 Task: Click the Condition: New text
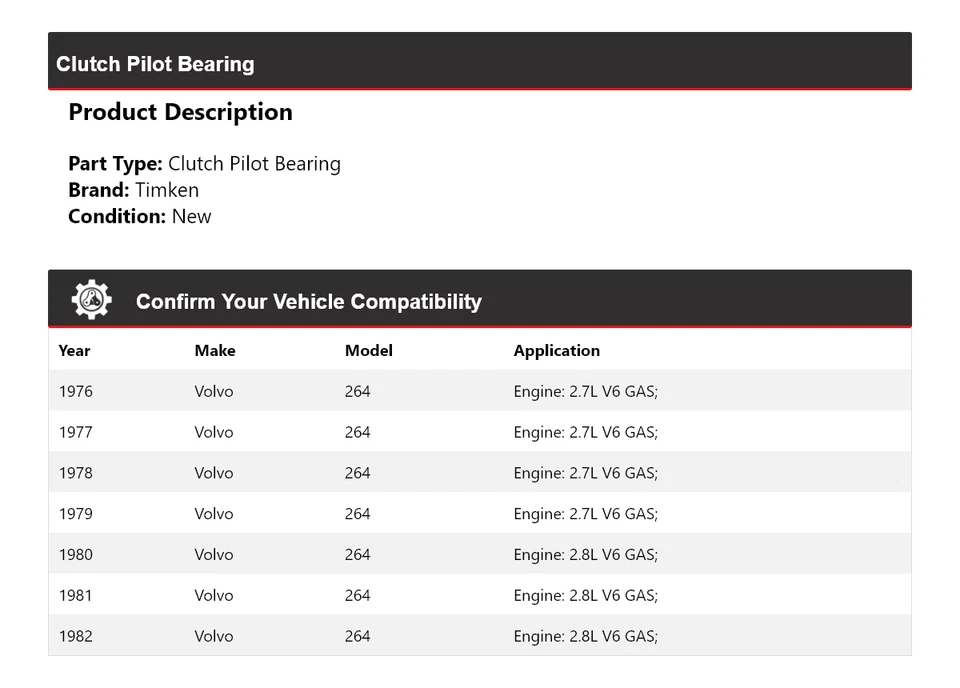coord(140,216)
